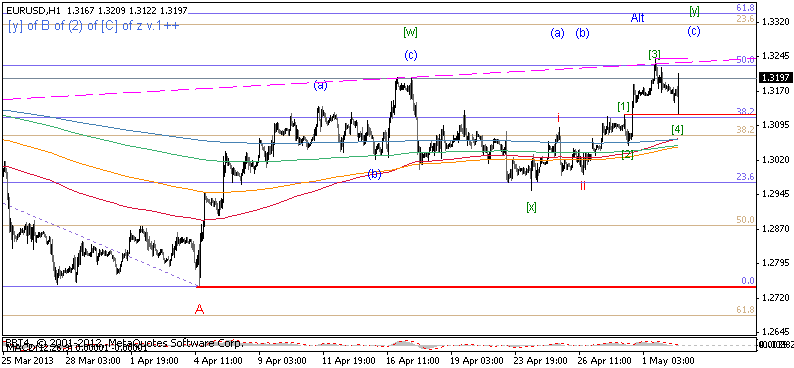Click the blue (c) label under green [y]
794x368 pixels.
694,31
